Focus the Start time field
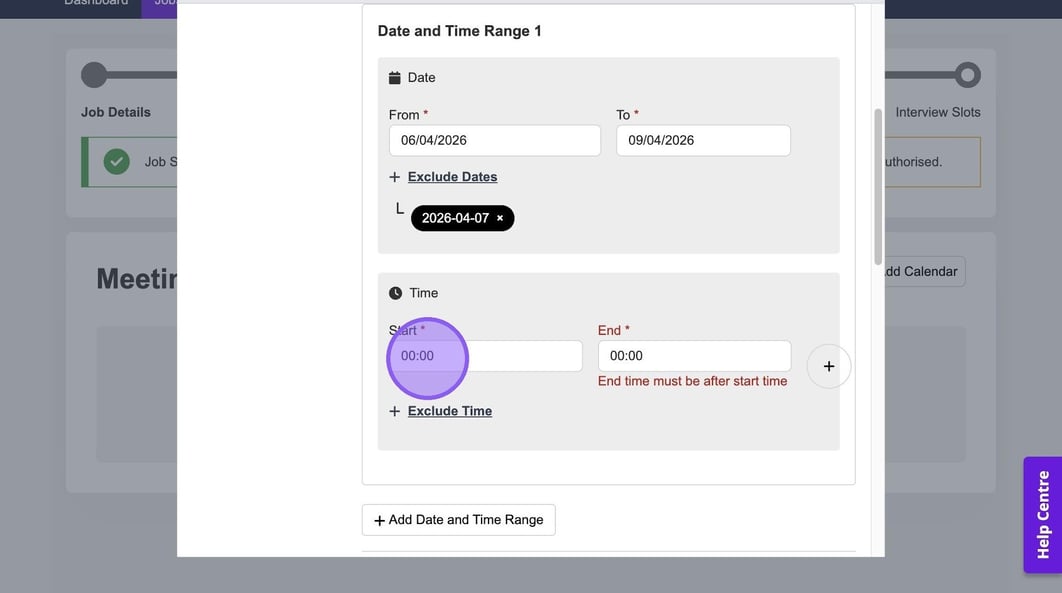The height and width of the screenshot is (593, 1062). 485,356
